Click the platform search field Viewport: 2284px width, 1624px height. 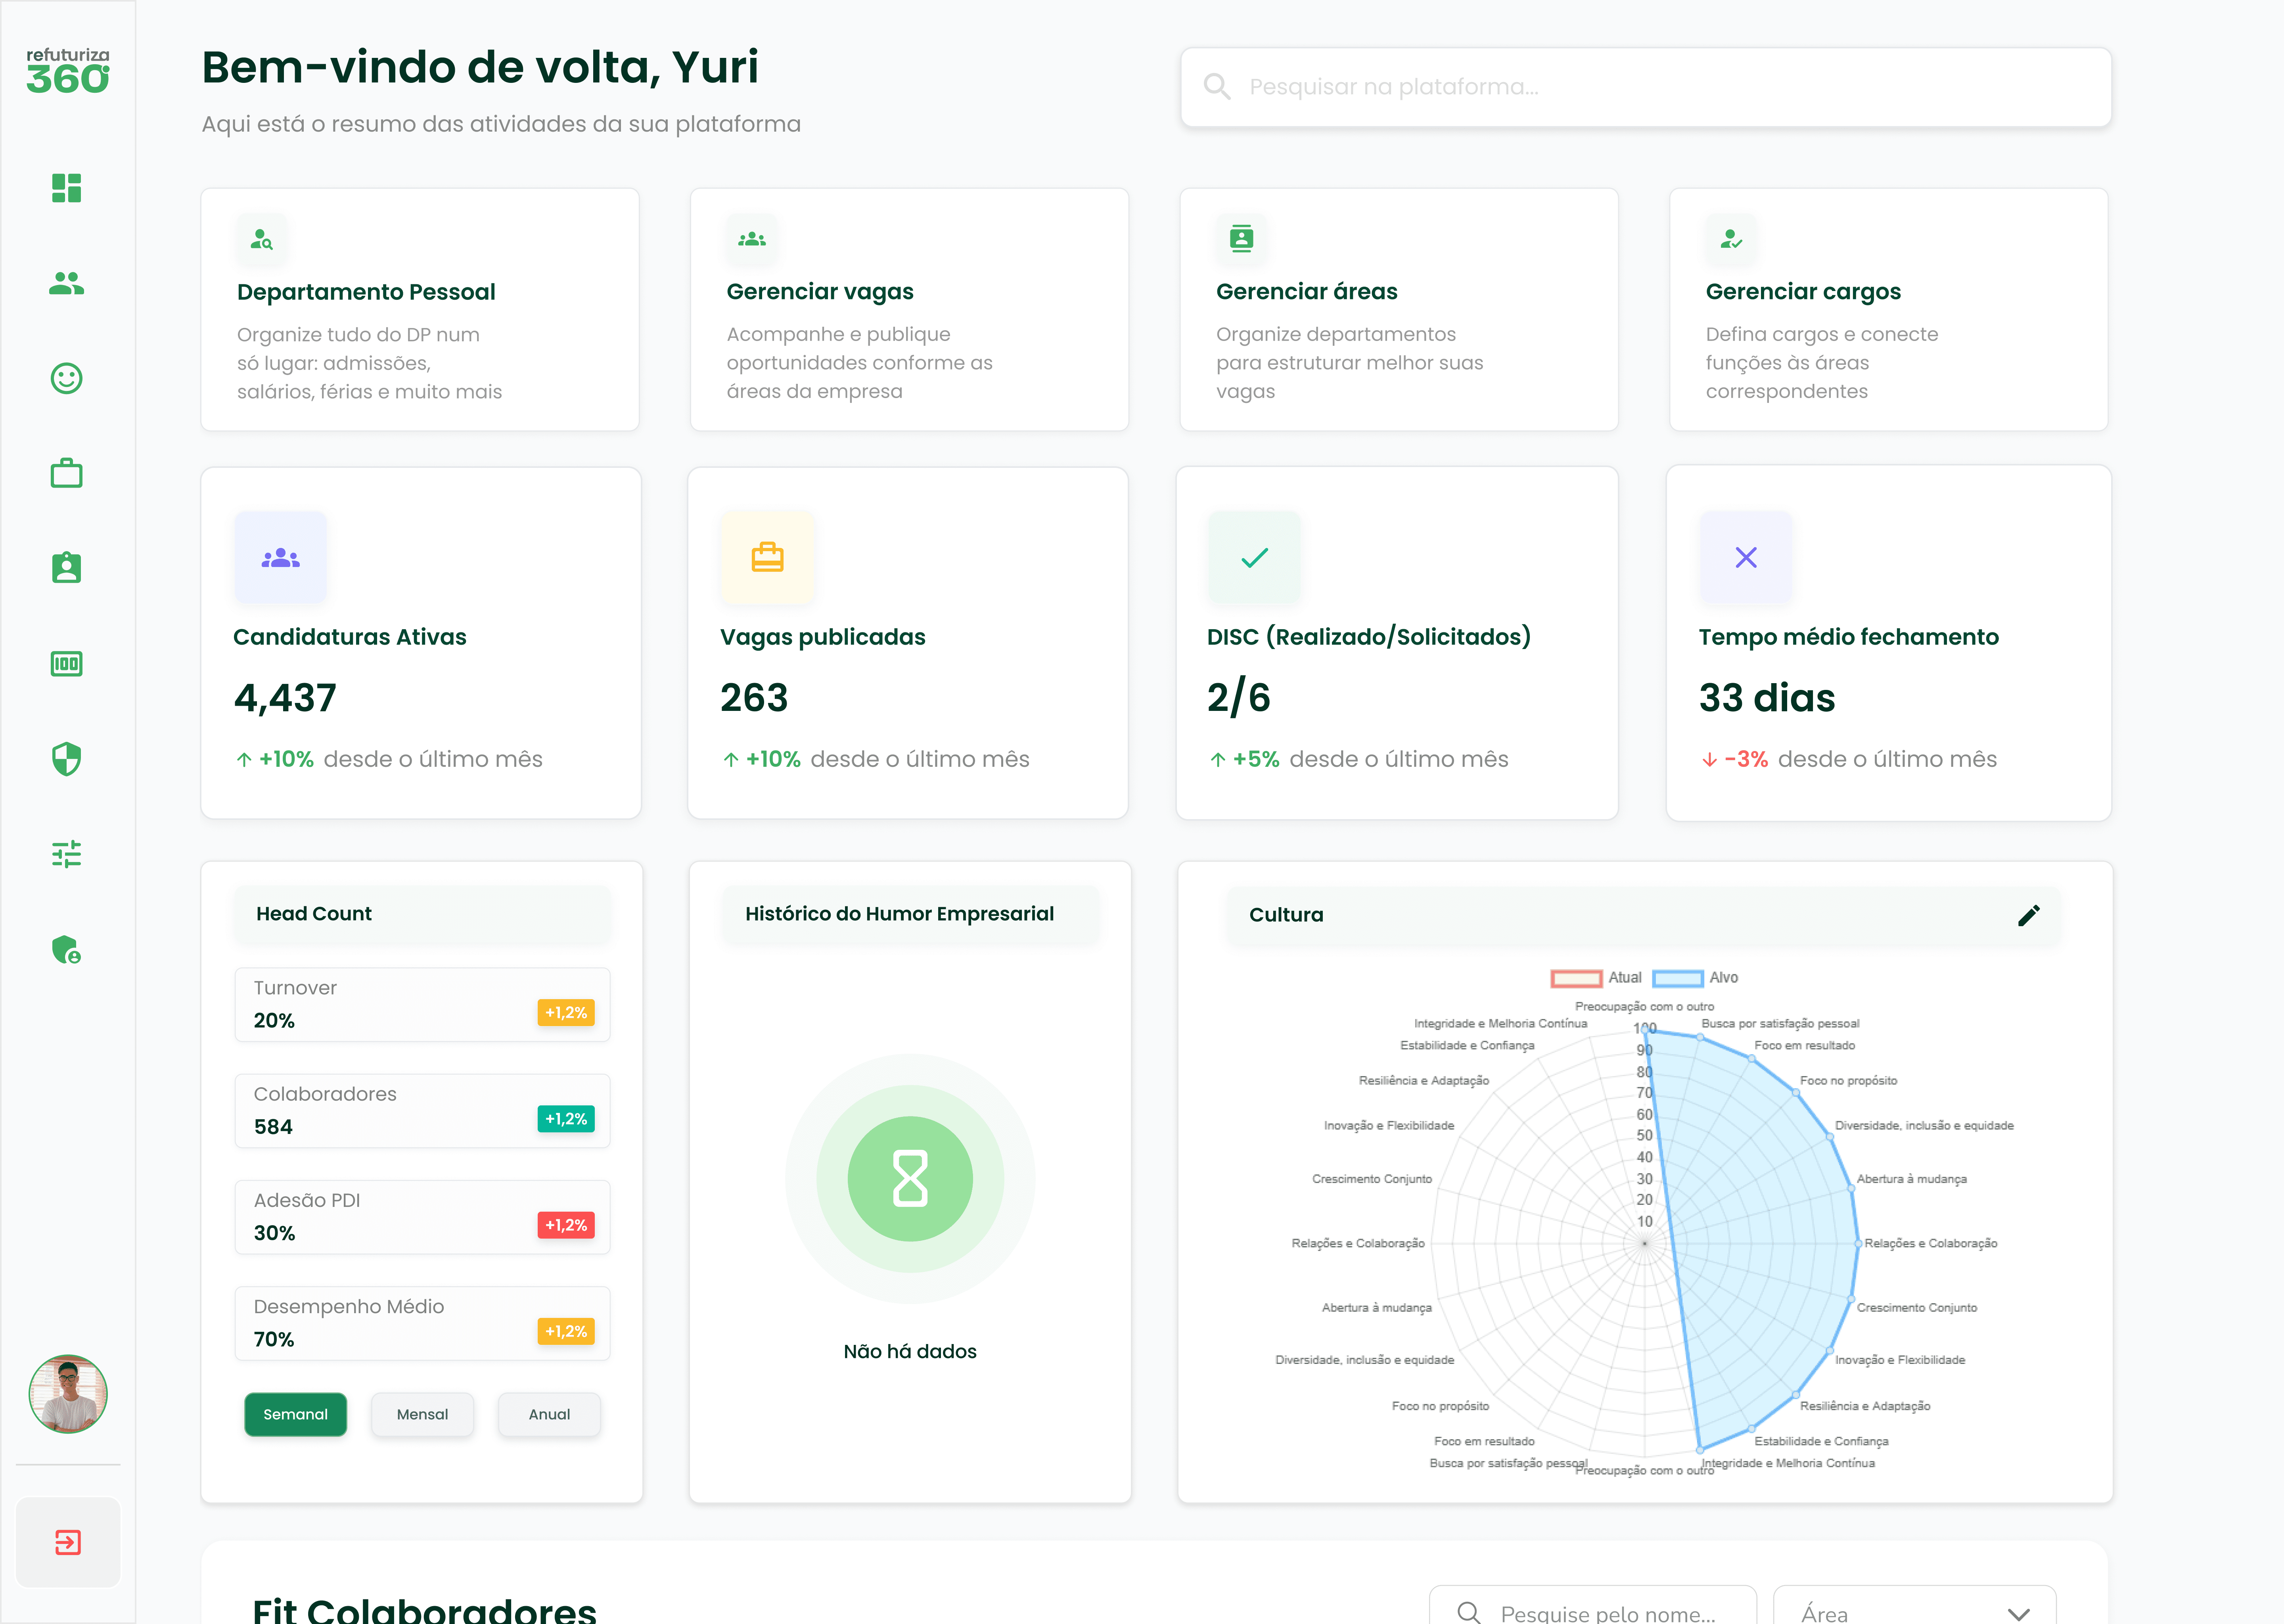point(1645,87)
